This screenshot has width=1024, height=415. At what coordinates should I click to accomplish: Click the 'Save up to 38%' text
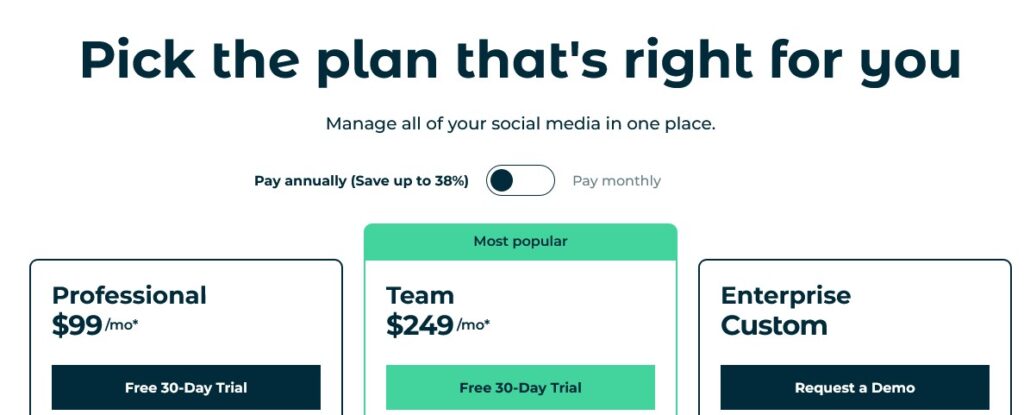tap(410, 181)
